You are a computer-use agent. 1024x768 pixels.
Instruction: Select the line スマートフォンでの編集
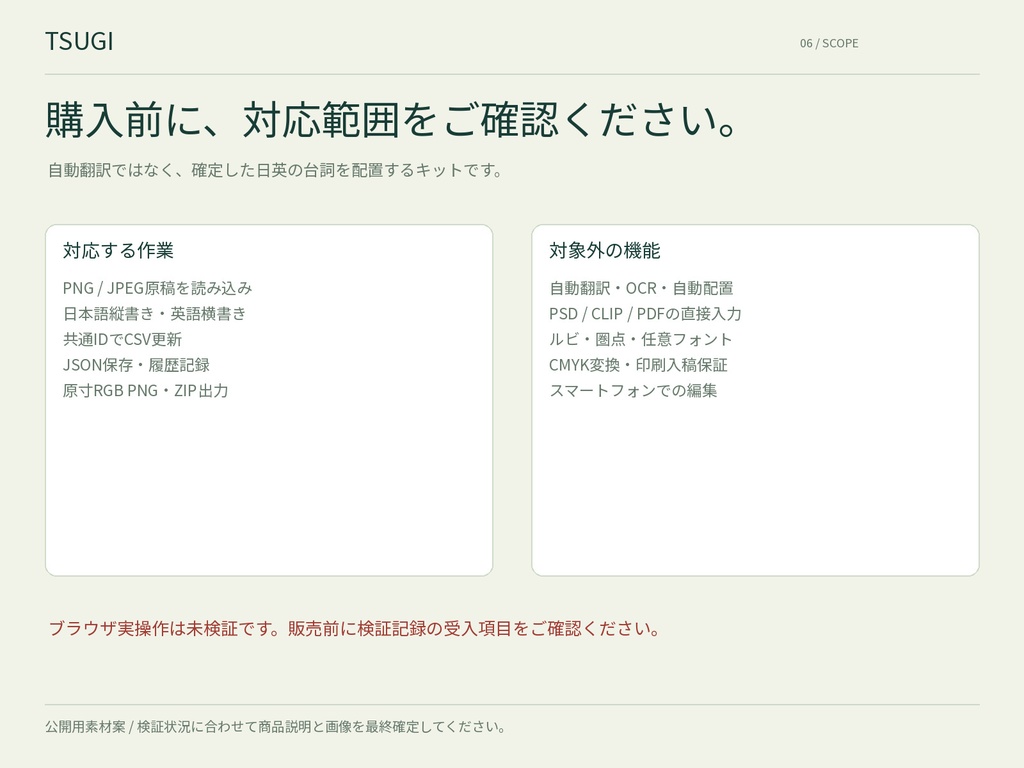point(633,391)
